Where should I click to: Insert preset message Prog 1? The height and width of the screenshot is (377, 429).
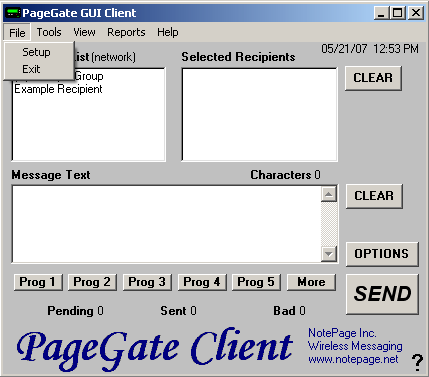(x=38, y=282)
